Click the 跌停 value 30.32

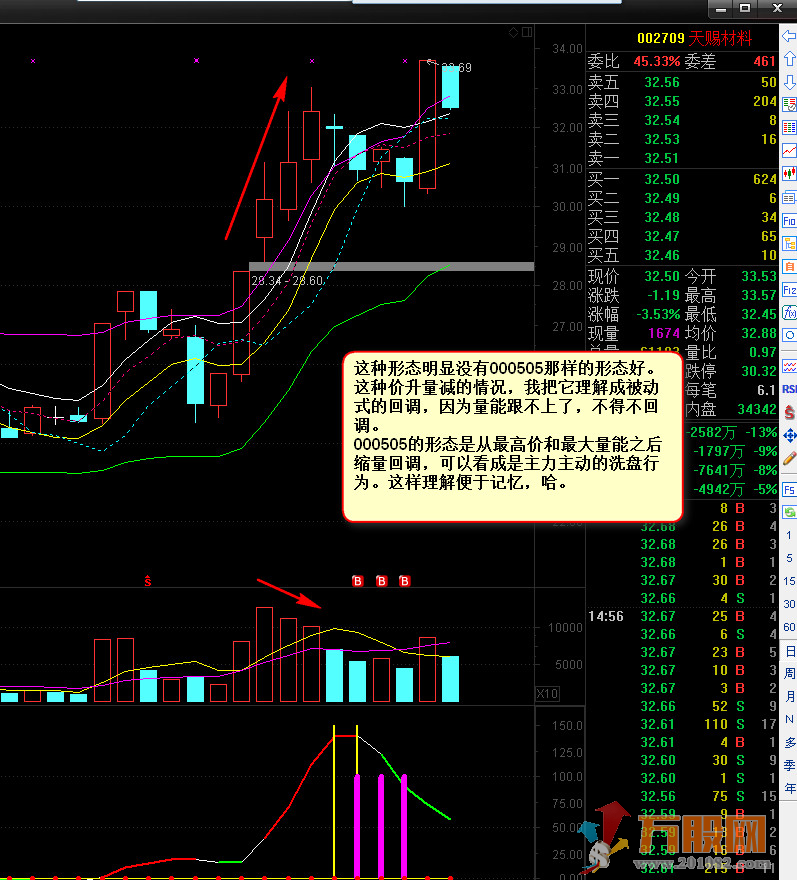click(x=759, y=372)
